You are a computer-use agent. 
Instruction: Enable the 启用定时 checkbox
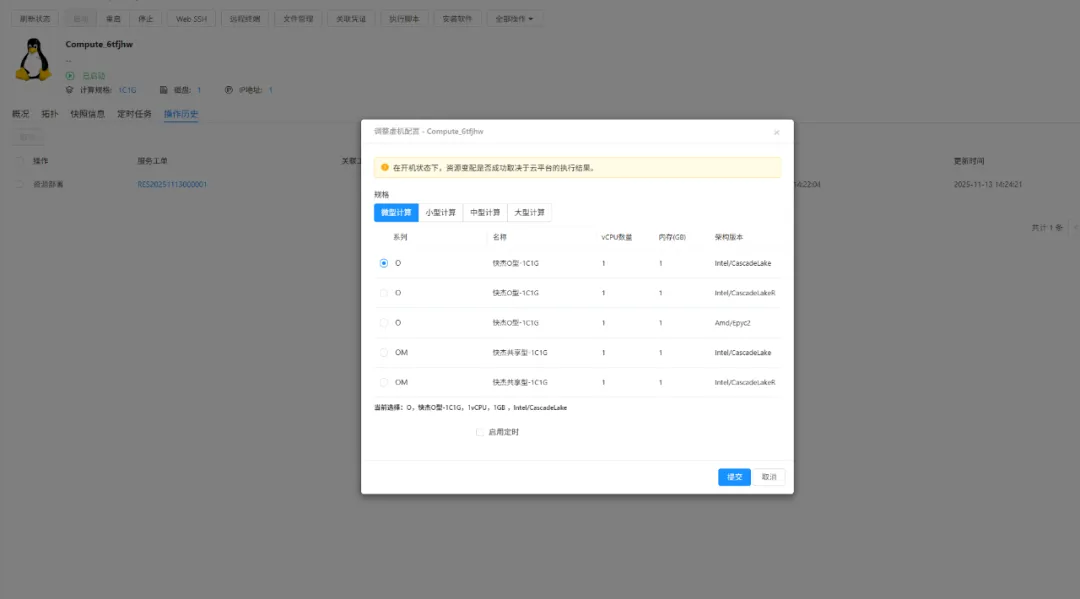pos(480,432)
